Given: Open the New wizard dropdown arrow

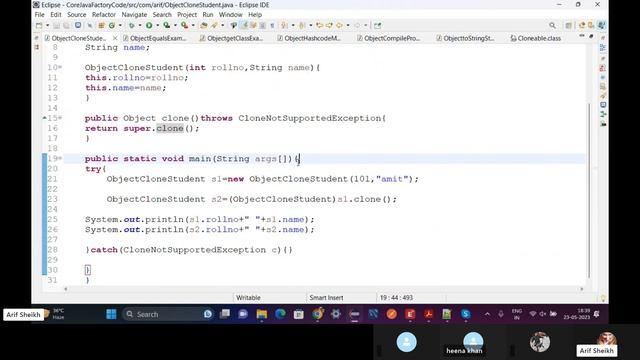Looking at the screenshot, I should 47,25.
